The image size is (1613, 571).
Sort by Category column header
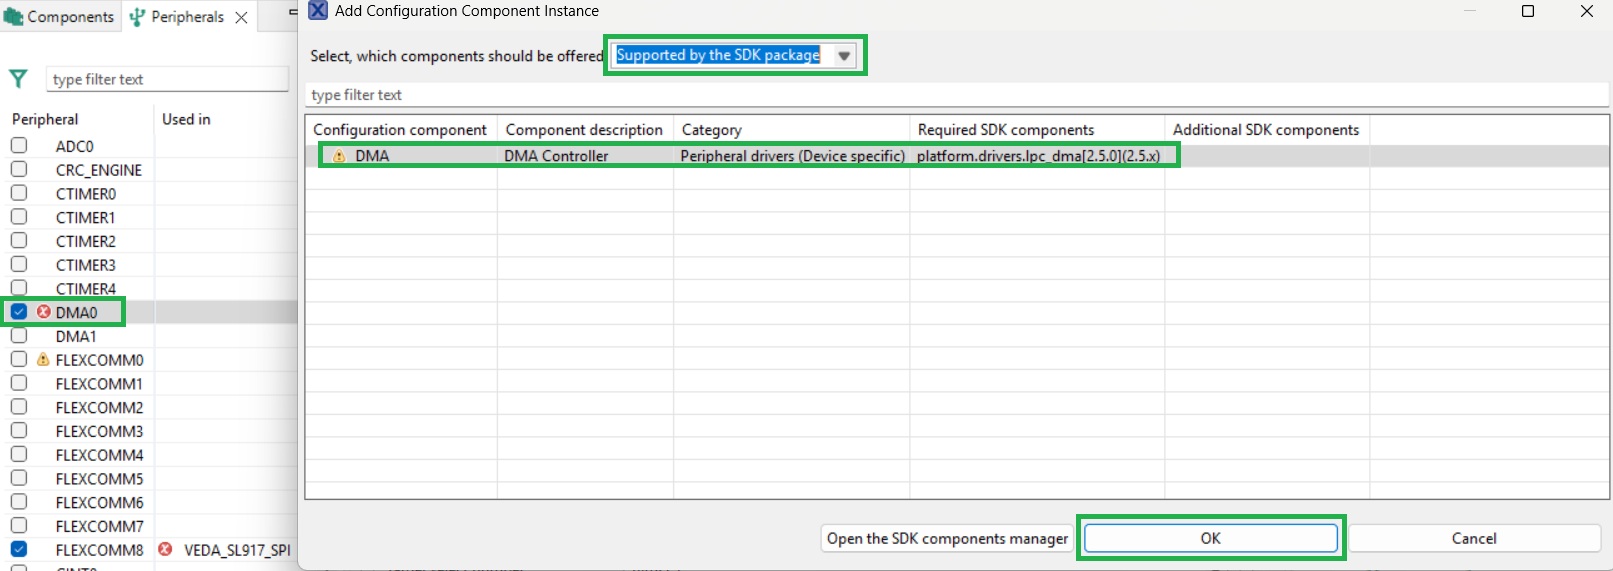pos(791,130)
